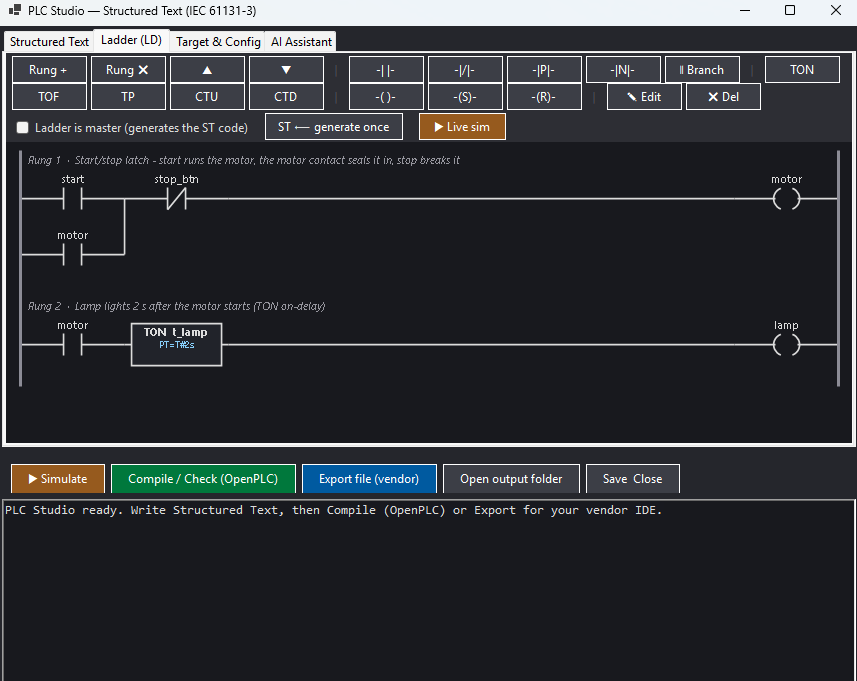The image size is (857, 681).
Task: Select the lamp output coil
Action: click(786, 345)
